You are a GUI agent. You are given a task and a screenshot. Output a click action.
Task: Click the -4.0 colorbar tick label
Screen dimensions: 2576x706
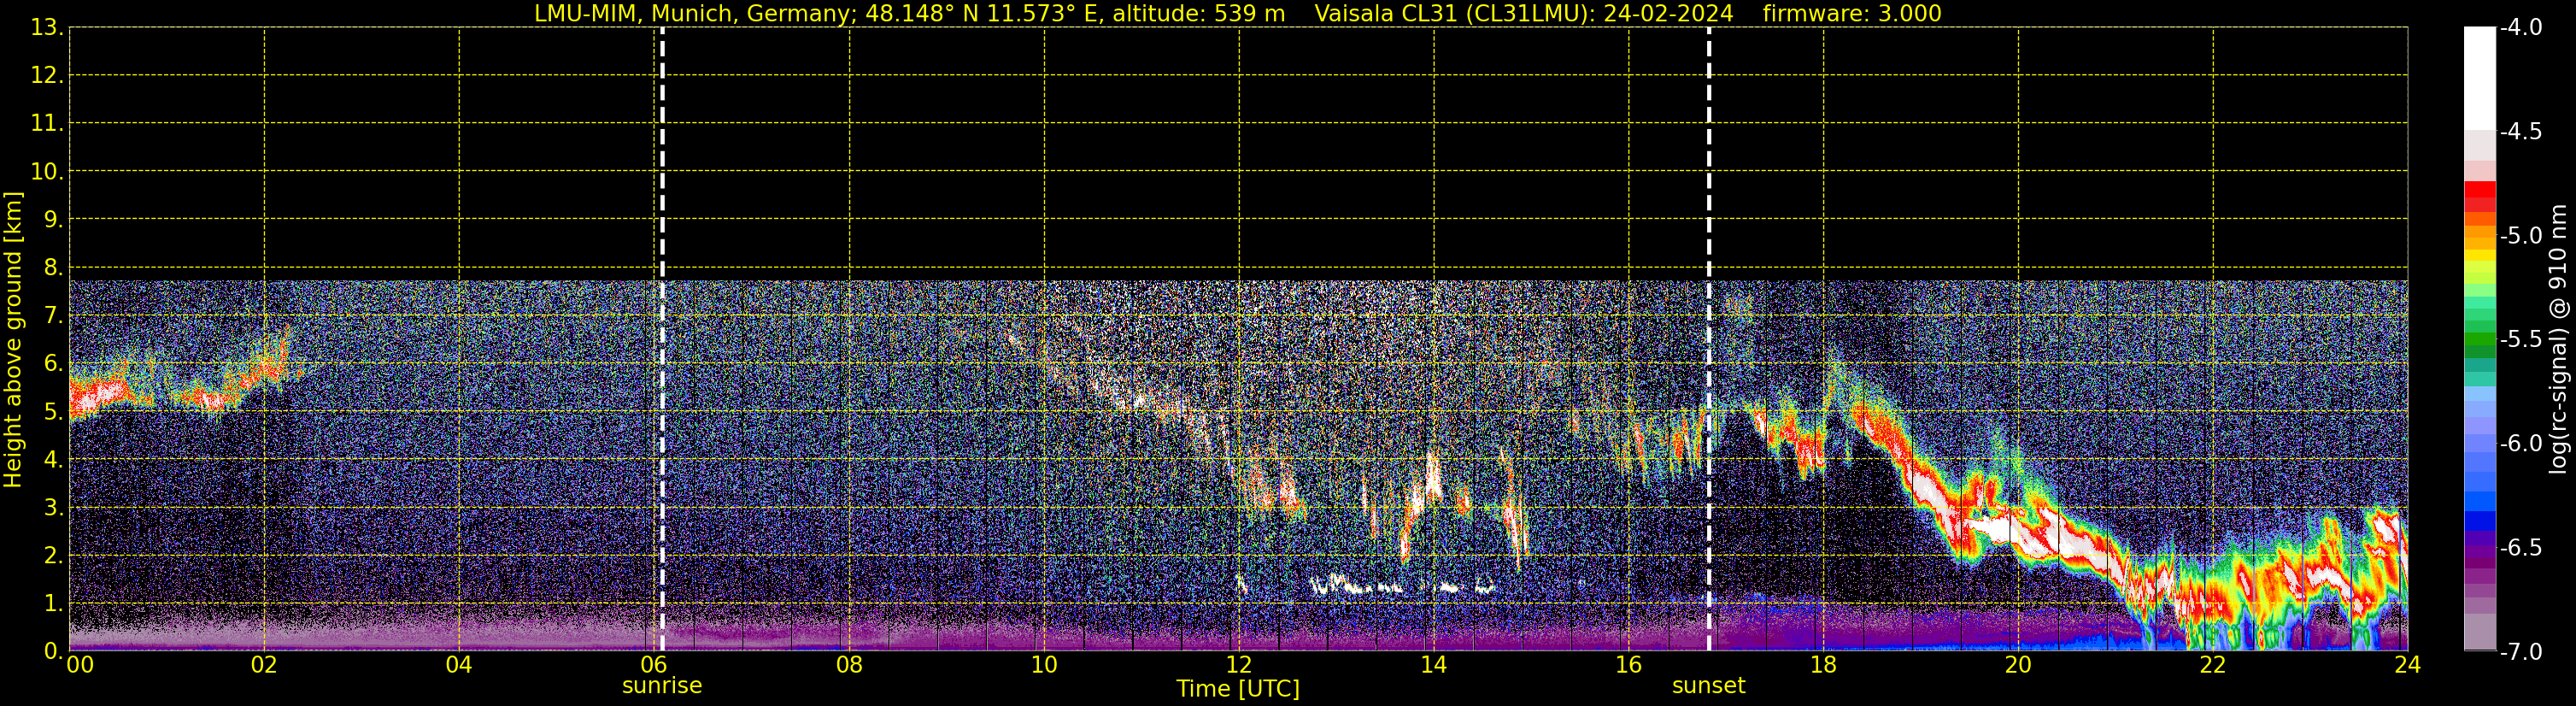2520,28
